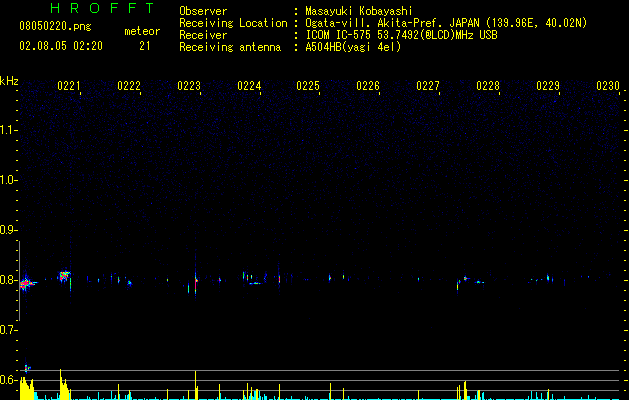The image size is (629, 400).
Task: Click the 'meteor' count label
Action: (x=142, y=31)
